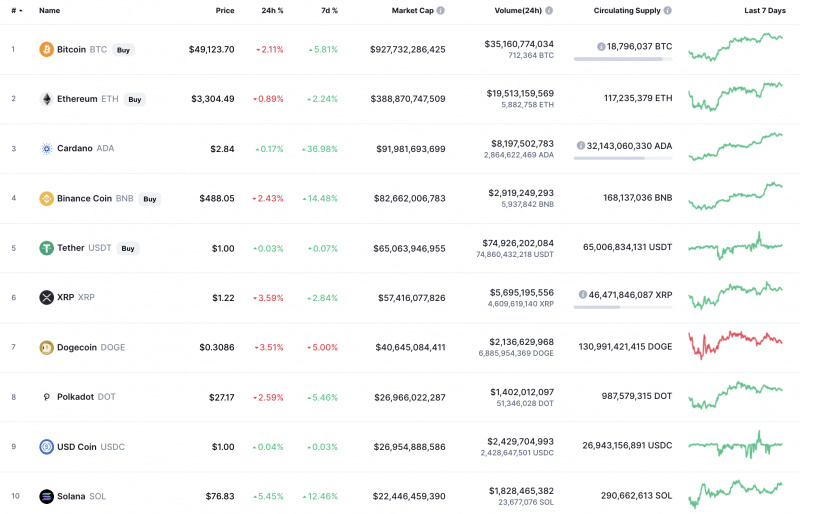Sort by the 24h % column header

[272, 10]
